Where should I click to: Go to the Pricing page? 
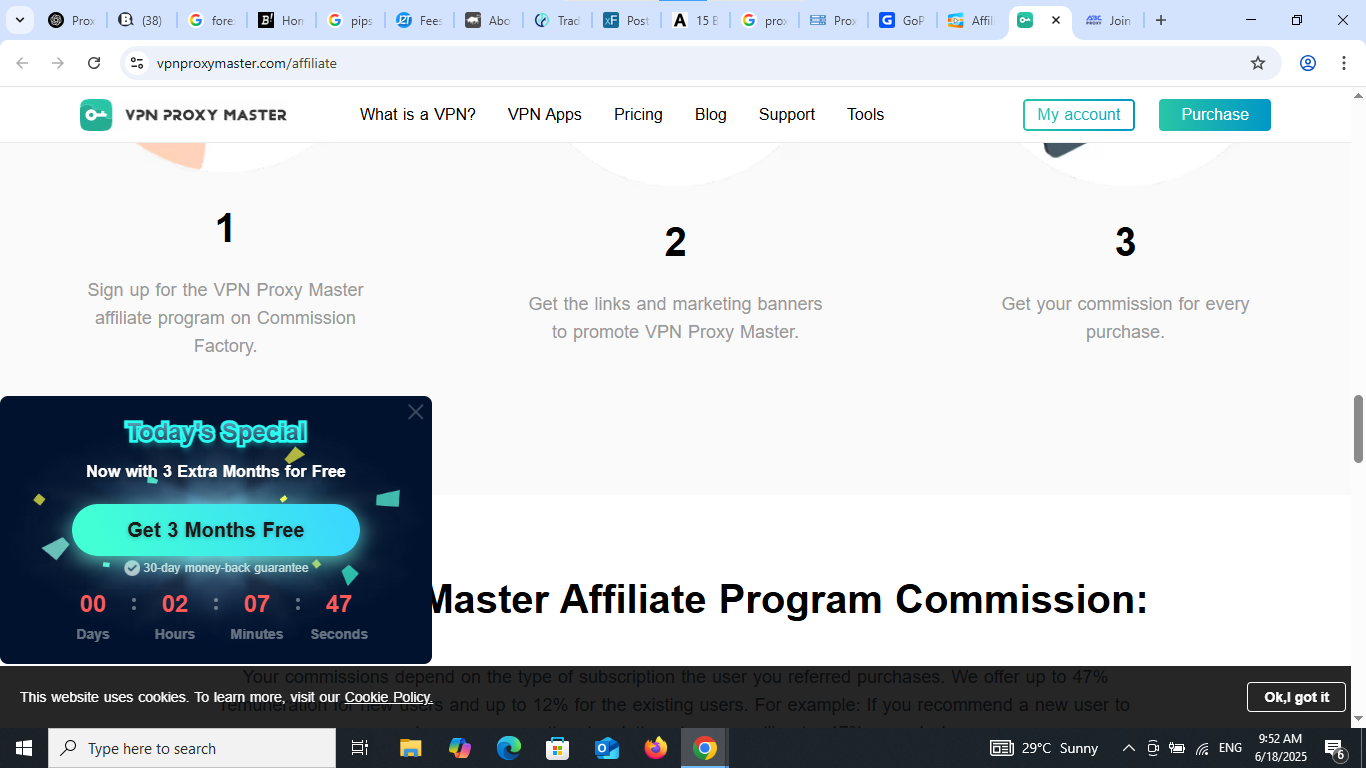pos(638,114)
